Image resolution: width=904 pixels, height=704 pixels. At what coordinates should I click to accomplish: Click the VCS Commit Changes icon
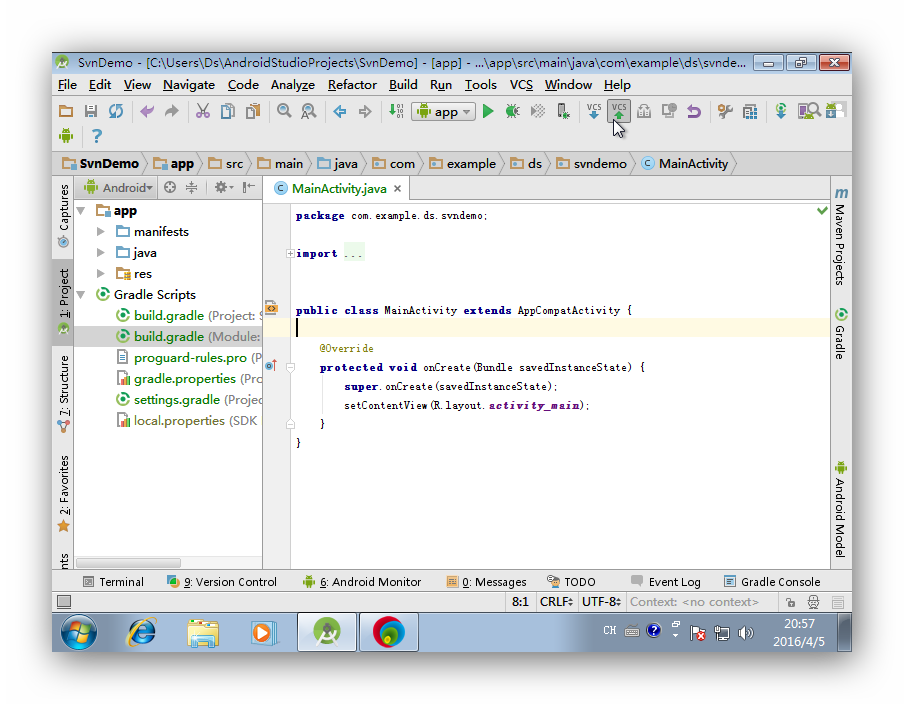point(618,111)
